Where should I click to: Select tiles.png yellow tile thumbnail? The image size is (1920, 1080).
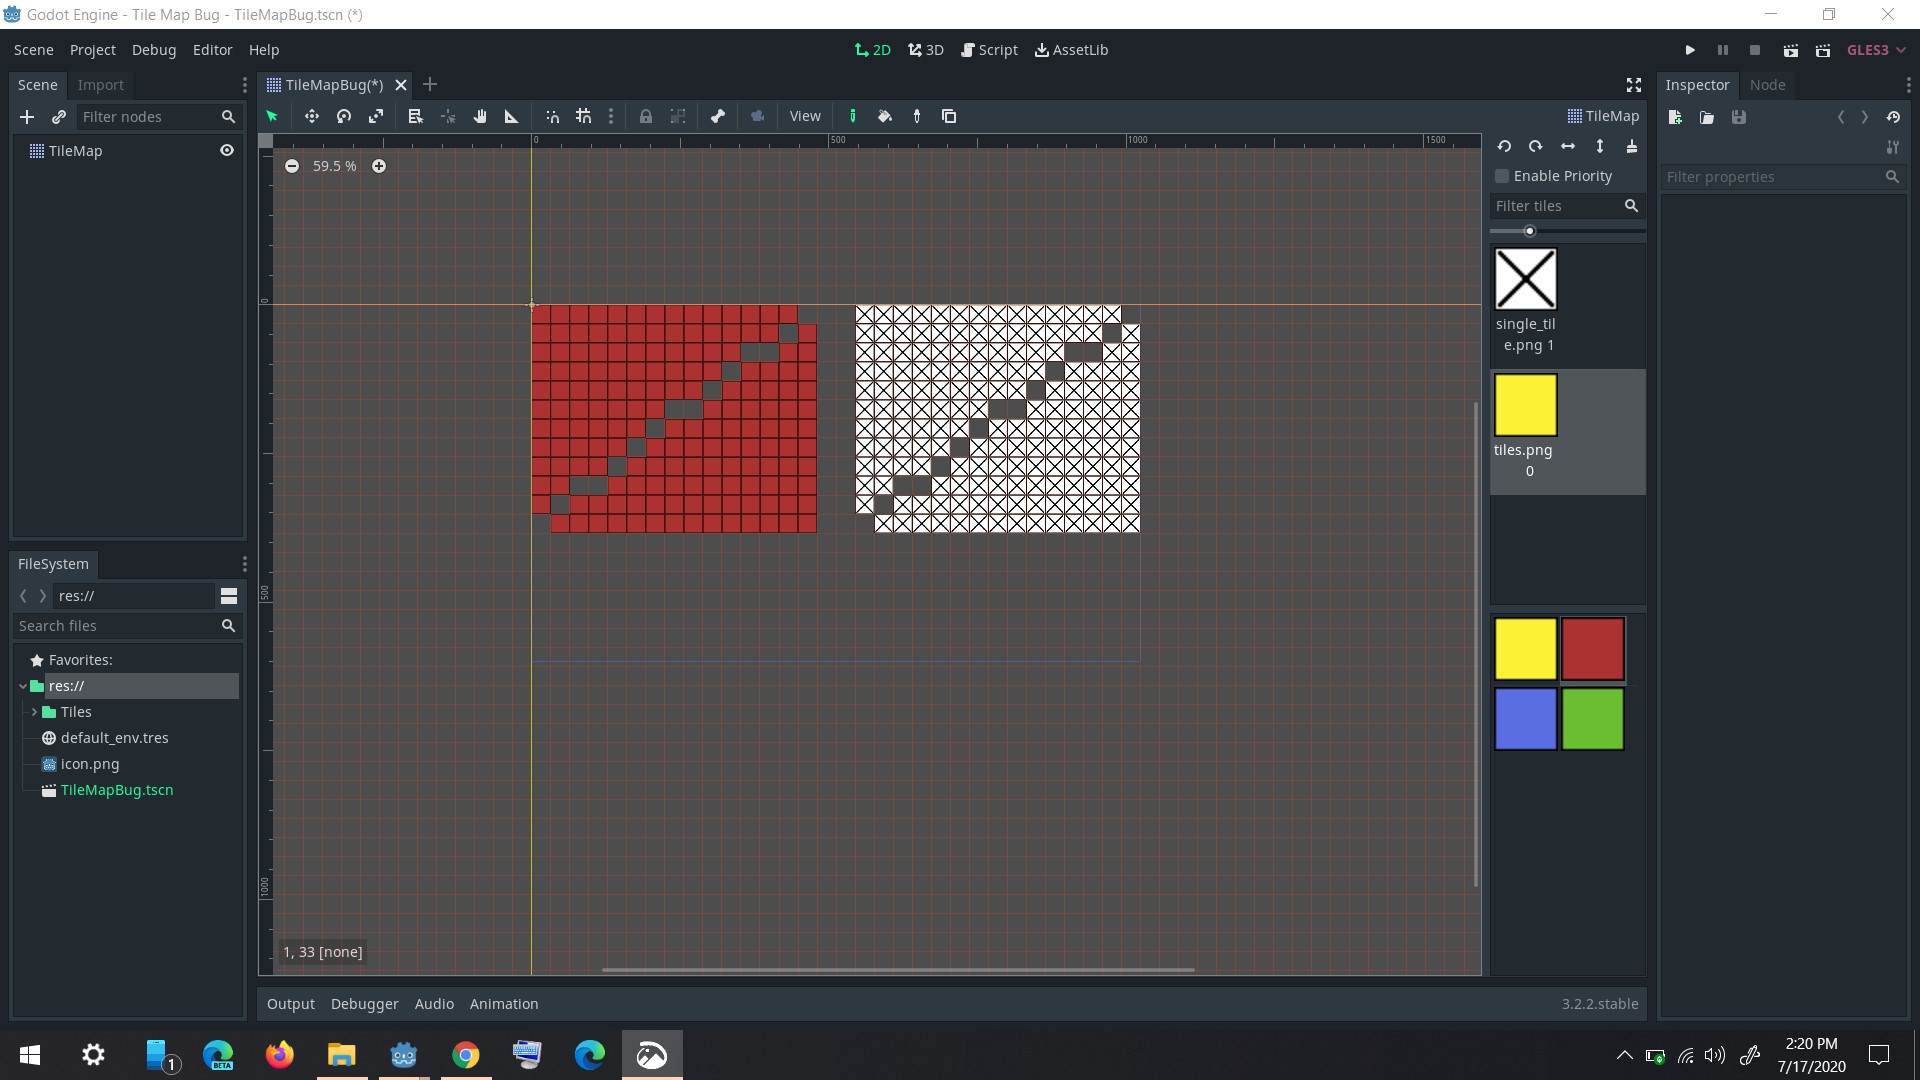(x=1526, y=405)
